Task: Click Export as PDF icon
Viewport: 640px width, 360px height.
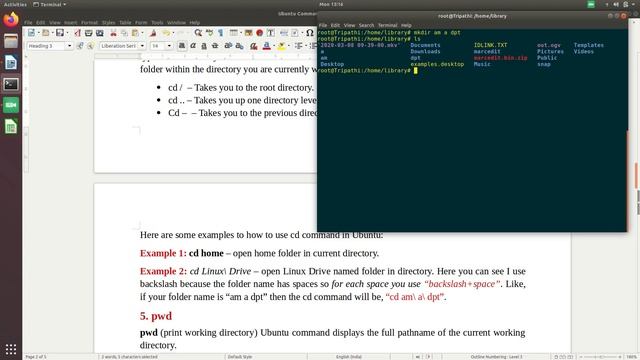Action: [x=77, y=33]
